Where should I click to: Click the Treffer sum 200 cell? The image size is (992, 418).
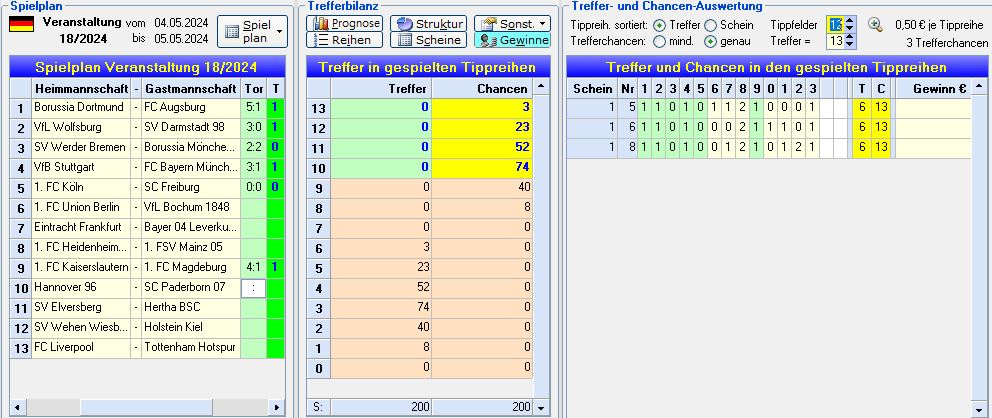point(381,407)
